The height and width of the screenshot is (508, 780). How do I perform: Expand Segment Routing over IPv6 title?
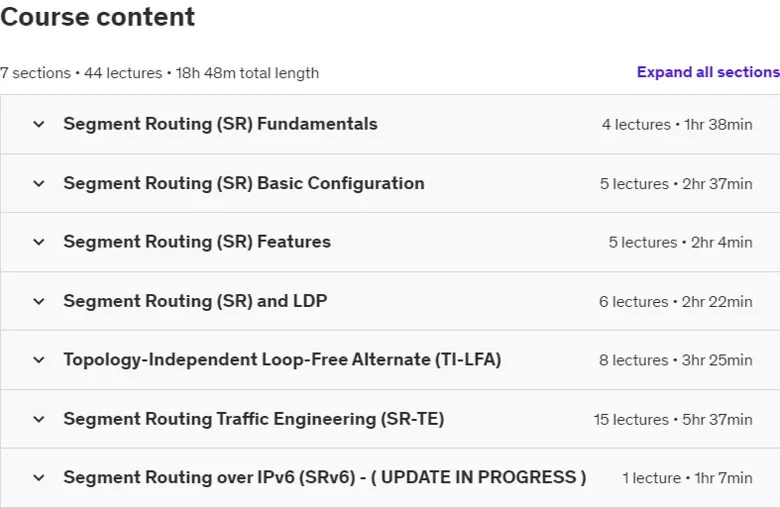click(324, 478)
